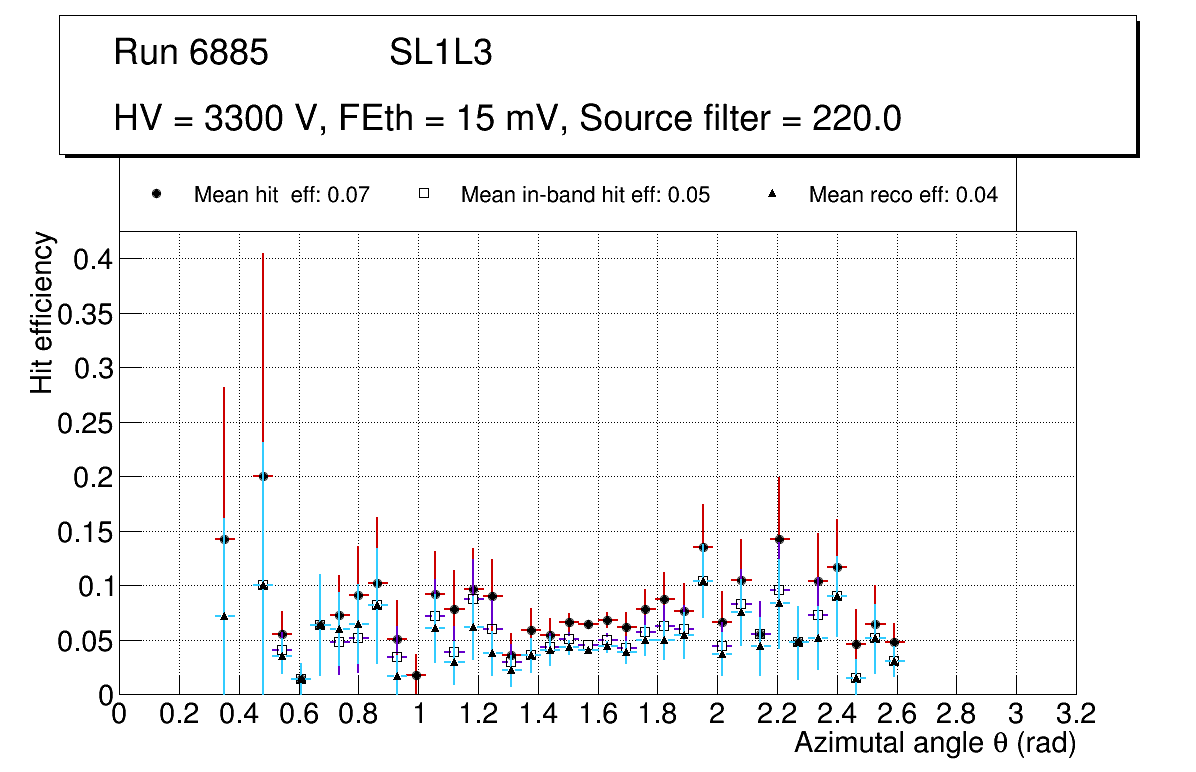Click the black triangle marker in the legend
1196x772 pixels.
click(772, 195)
